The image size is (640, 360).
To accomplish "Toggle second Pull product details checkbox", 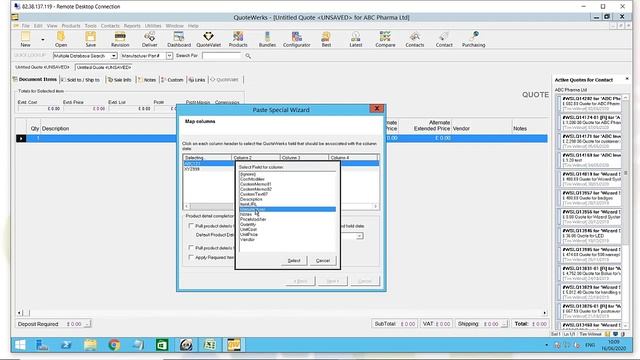I will click(x=191, y=248).
